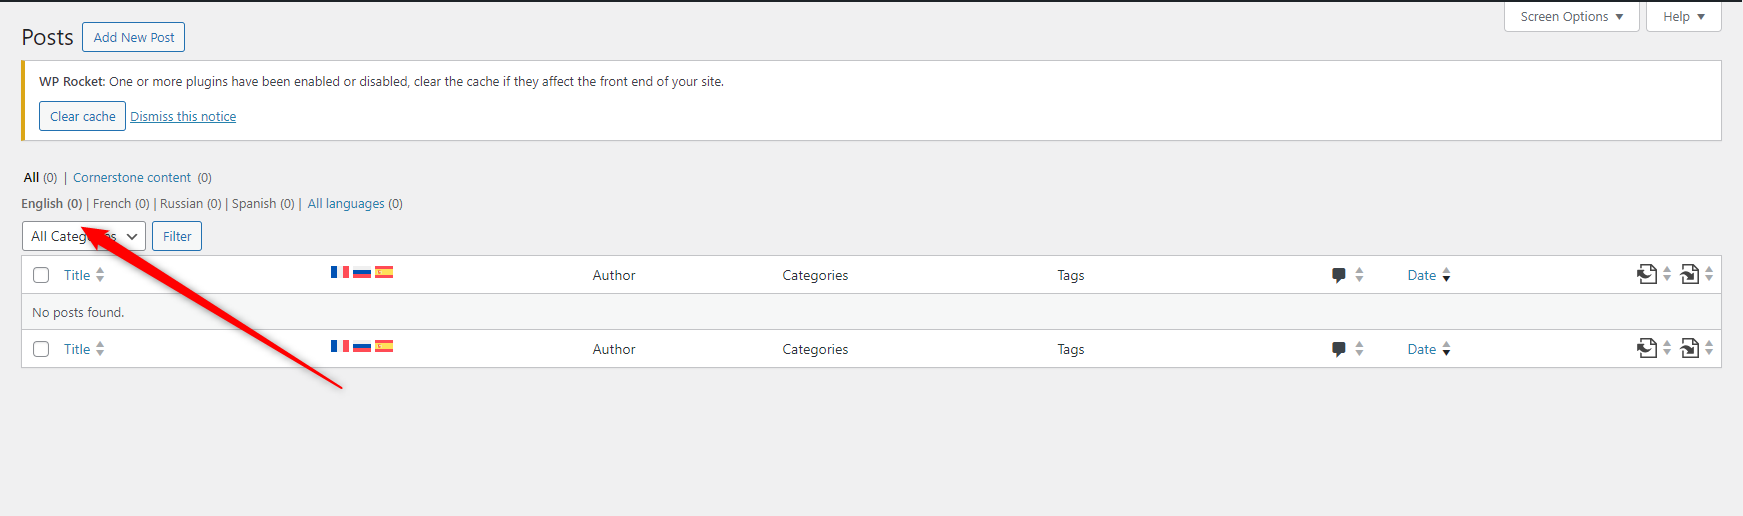The height and width of the screenshot is (516, 1743).
Task: Dismiss this notice link
Action: [x=183, y=117]
